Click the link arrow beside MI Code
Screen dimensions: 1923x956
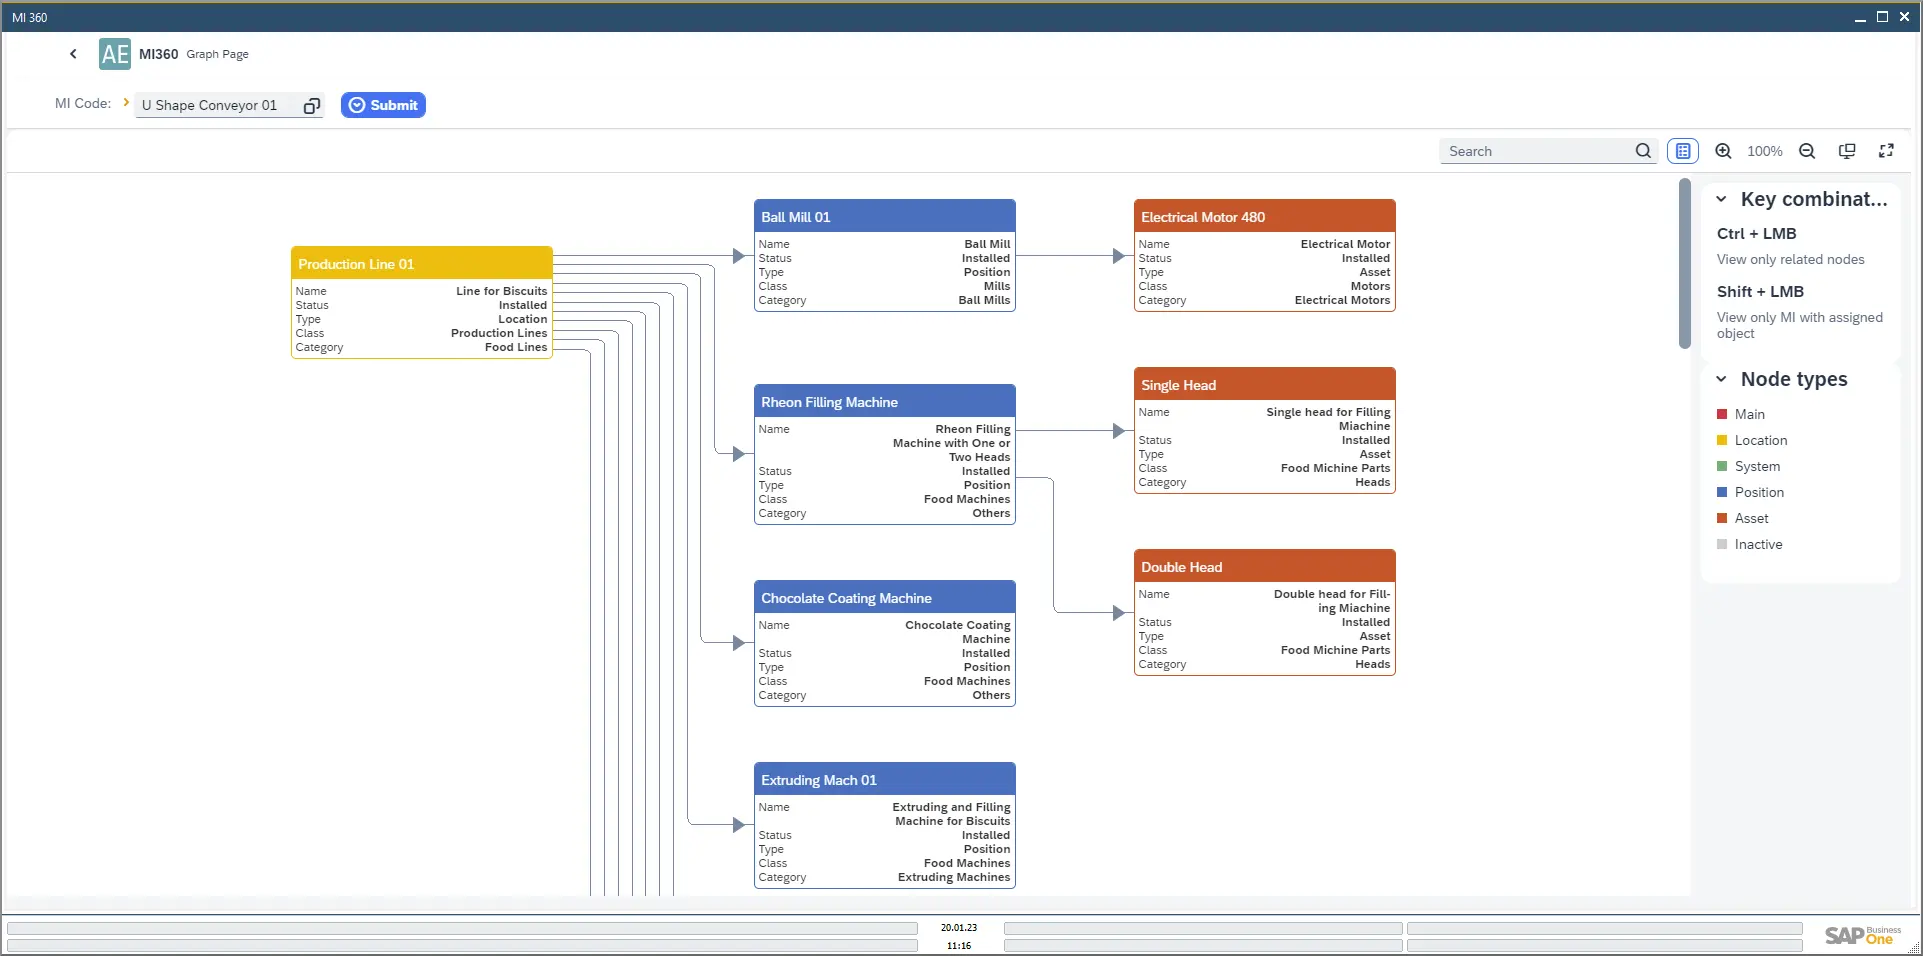coord(126,103)
